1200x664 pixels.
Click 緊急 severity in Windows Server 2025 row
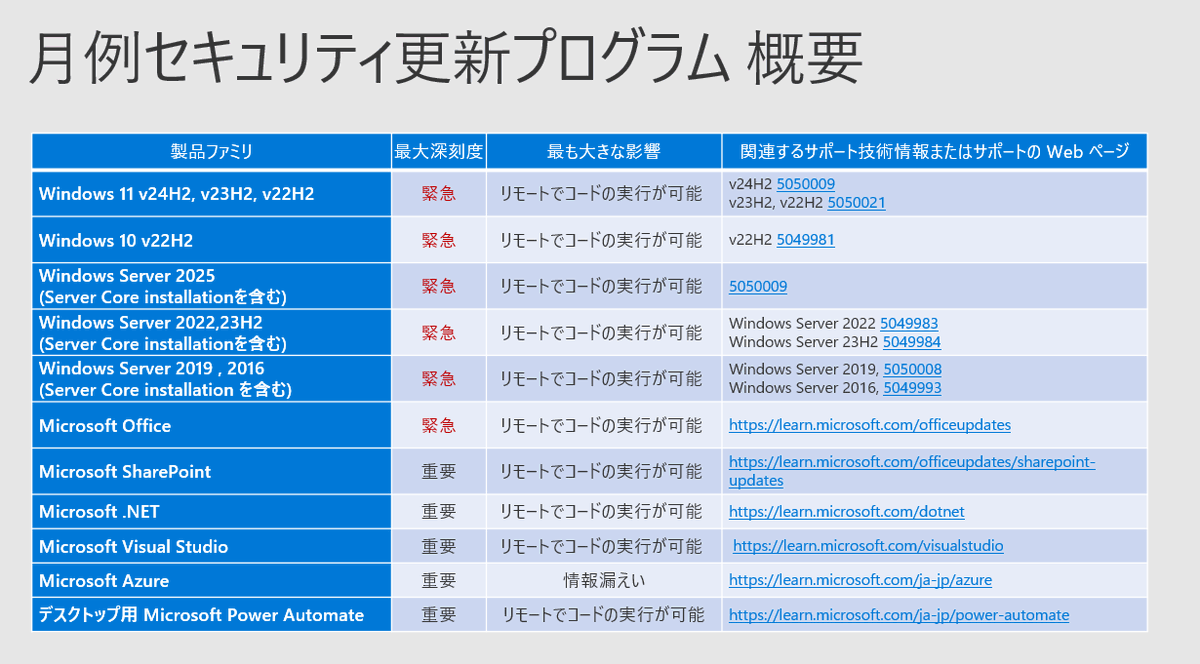tap(439, 286)
